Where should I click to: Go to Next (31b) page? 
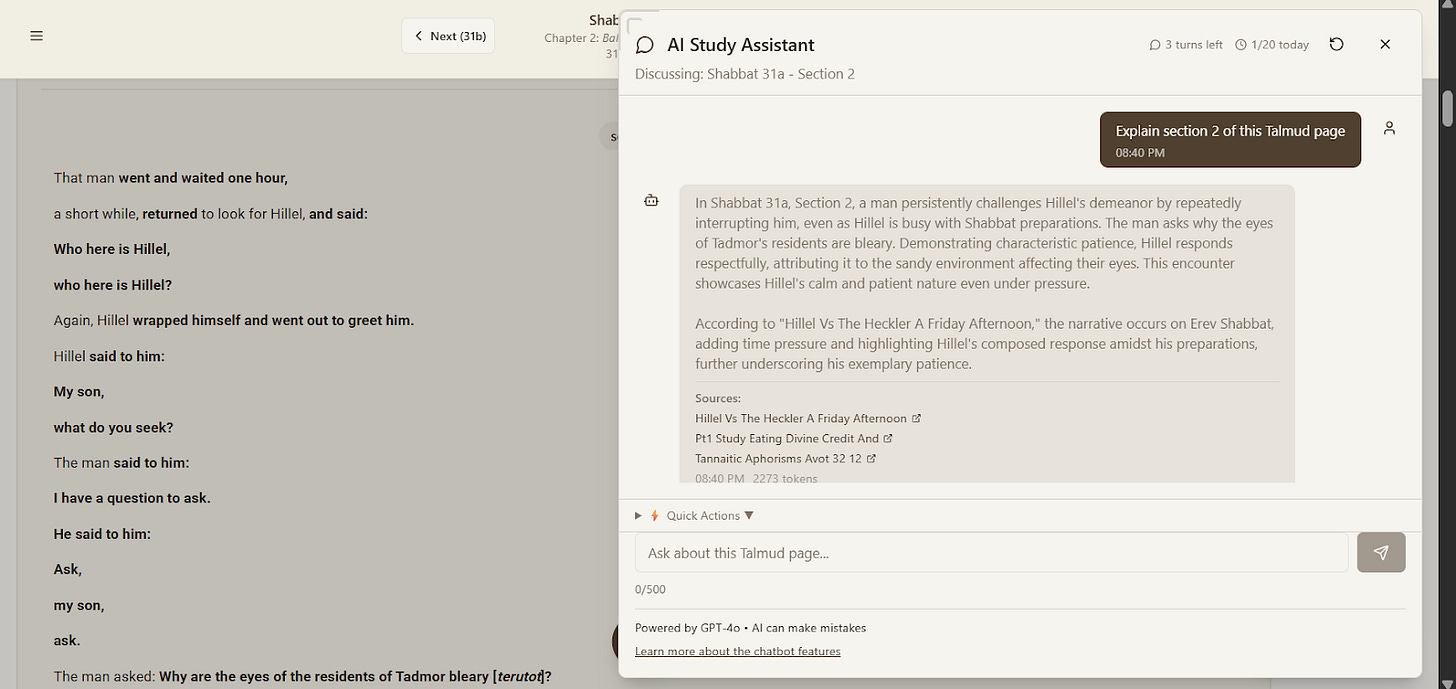pos(448,36)
